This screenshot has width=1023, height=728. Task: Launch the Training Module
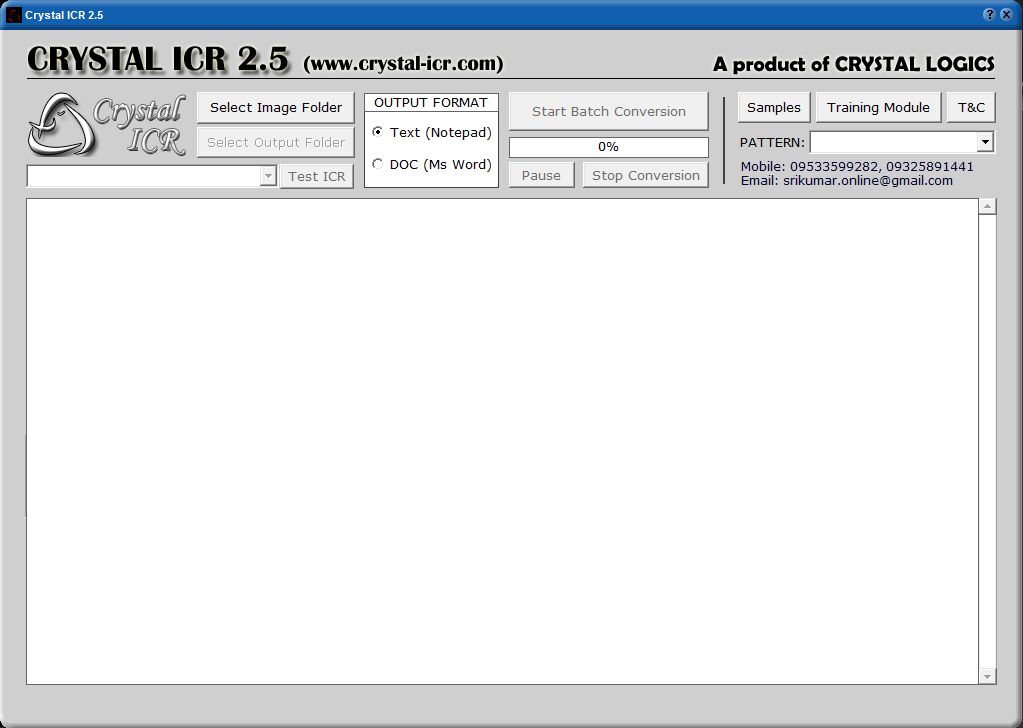click(x=879, y=108)
